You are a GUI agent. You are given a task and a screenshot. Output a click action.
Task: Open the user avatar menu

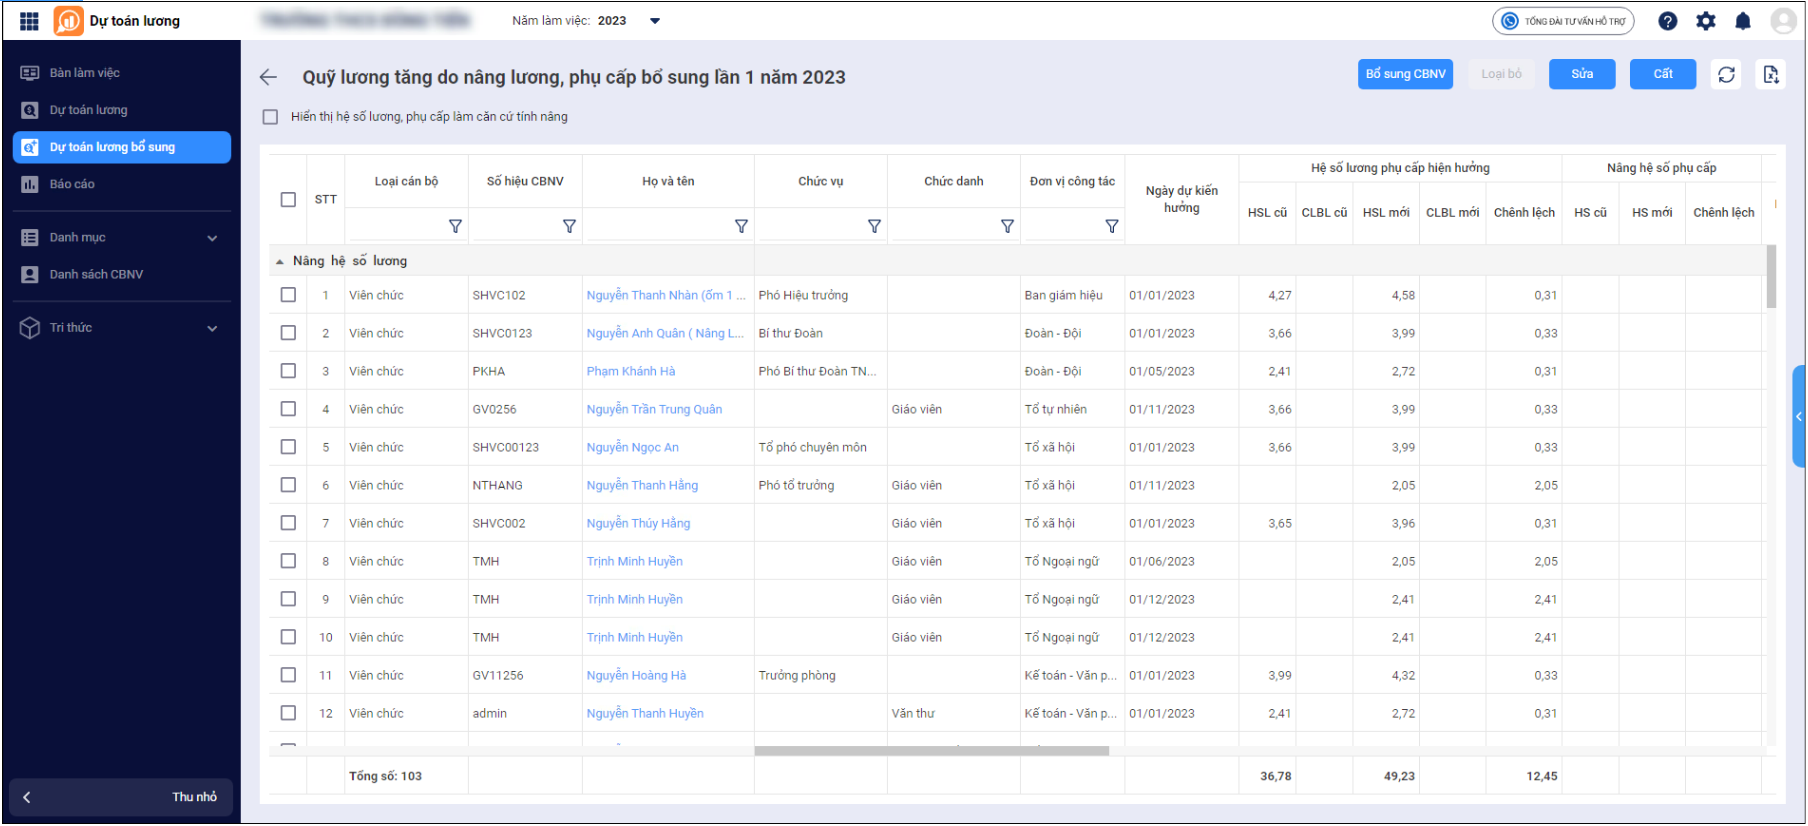tap(1782, 21)
